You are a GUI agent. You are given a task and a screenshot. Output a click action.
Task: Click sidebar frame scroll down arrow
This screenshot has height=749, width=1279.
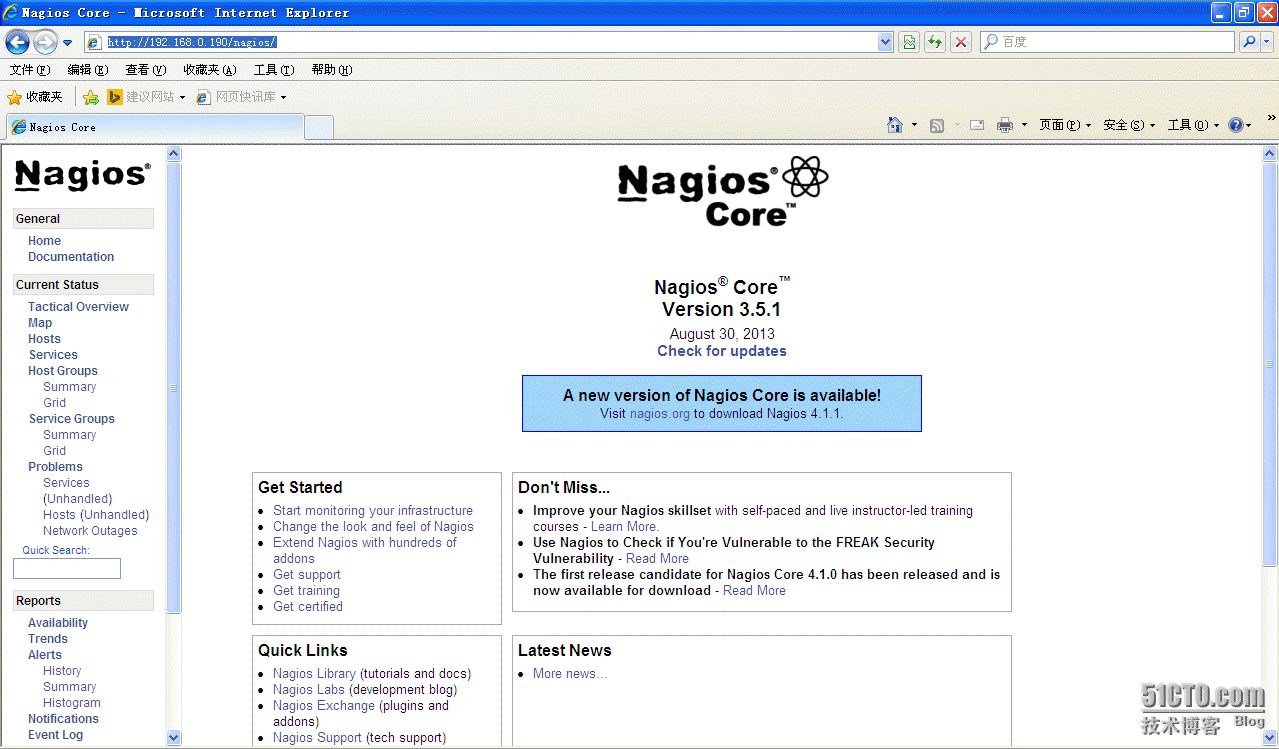[x=174, y=738]
